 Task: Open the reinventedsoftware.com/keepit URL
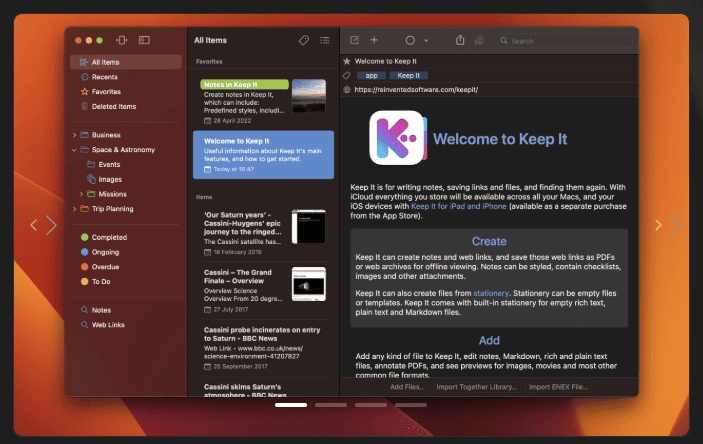click(x=416, y=90)
